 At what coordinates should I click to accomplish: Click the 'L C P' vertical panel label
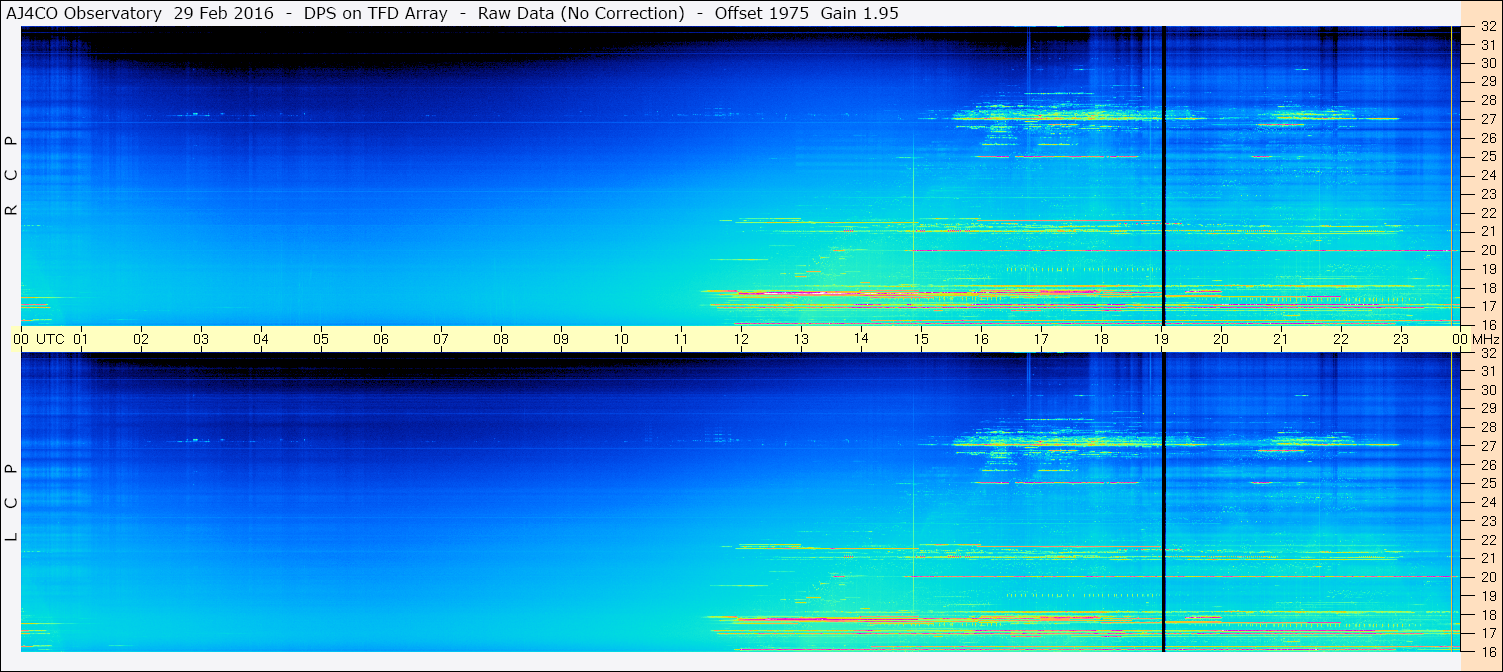click(x=11, y=503)
